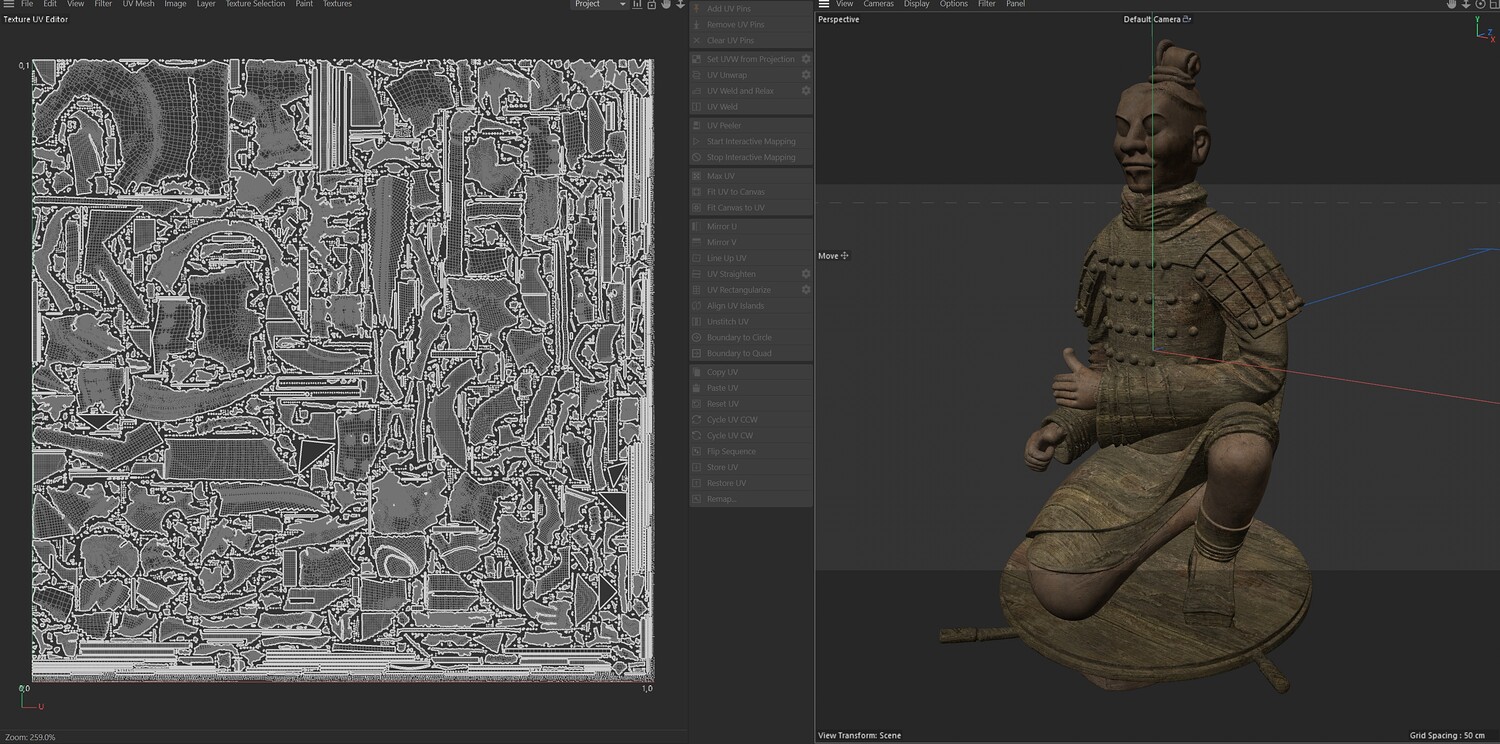Open the Project dropdown
The image size is (1500, 744).
[x=599, y=4]
